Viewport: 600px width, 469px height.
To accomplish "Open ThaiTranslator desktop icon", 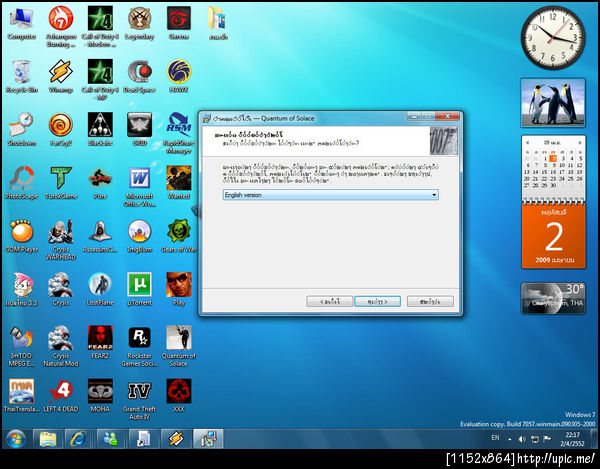I will (x=21, y=396).
